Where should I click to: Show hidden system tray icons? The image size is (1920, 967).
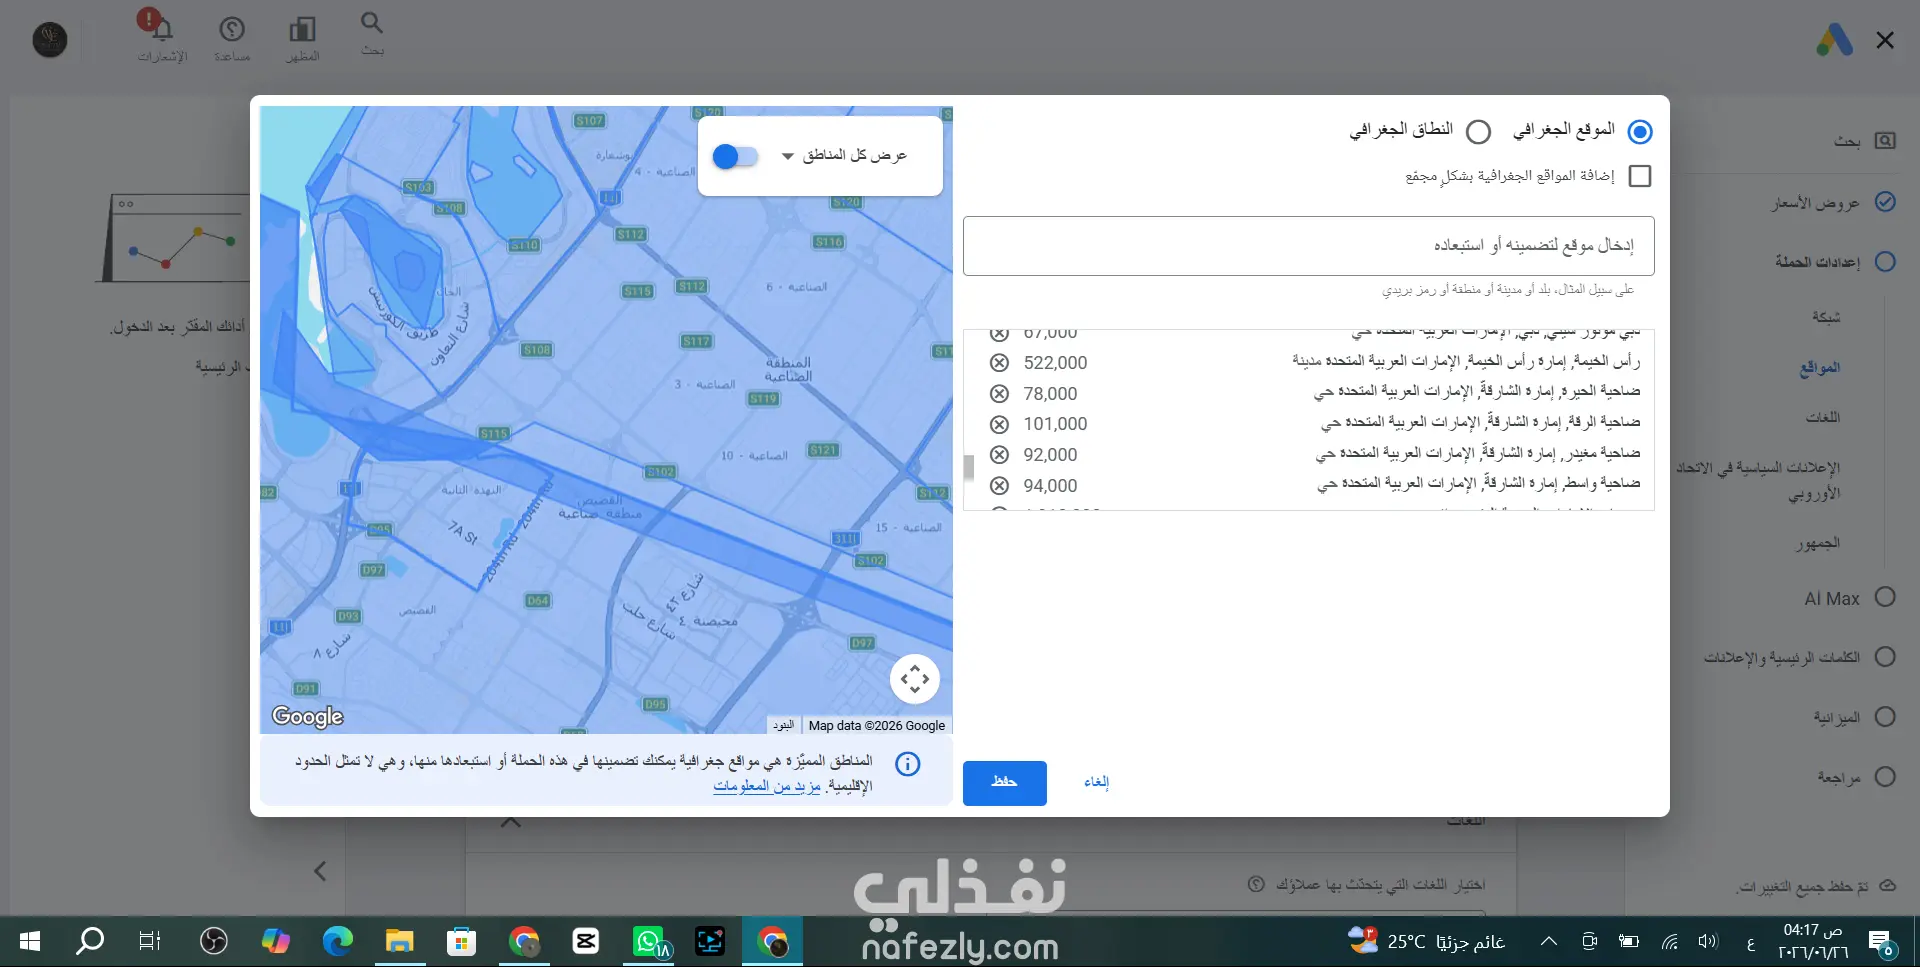1548,941
